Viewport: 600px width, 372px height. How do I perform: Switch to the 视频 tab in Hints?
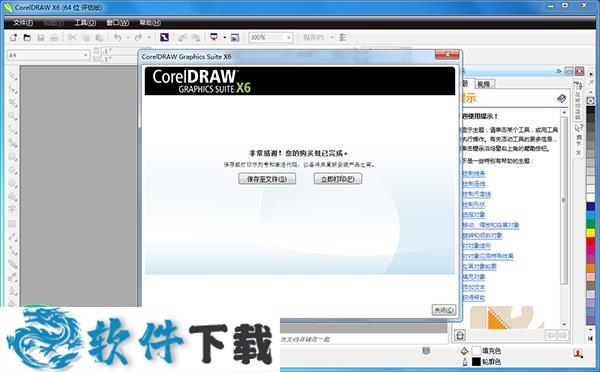483,84
